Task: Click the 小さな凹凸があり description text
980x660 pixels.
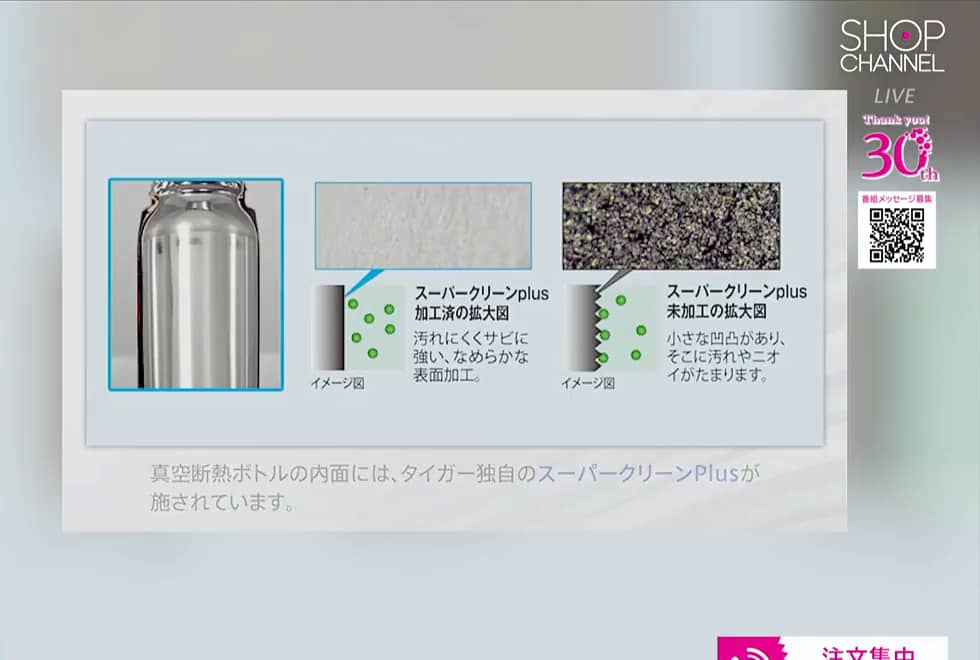Action: (x=726, y=356)
